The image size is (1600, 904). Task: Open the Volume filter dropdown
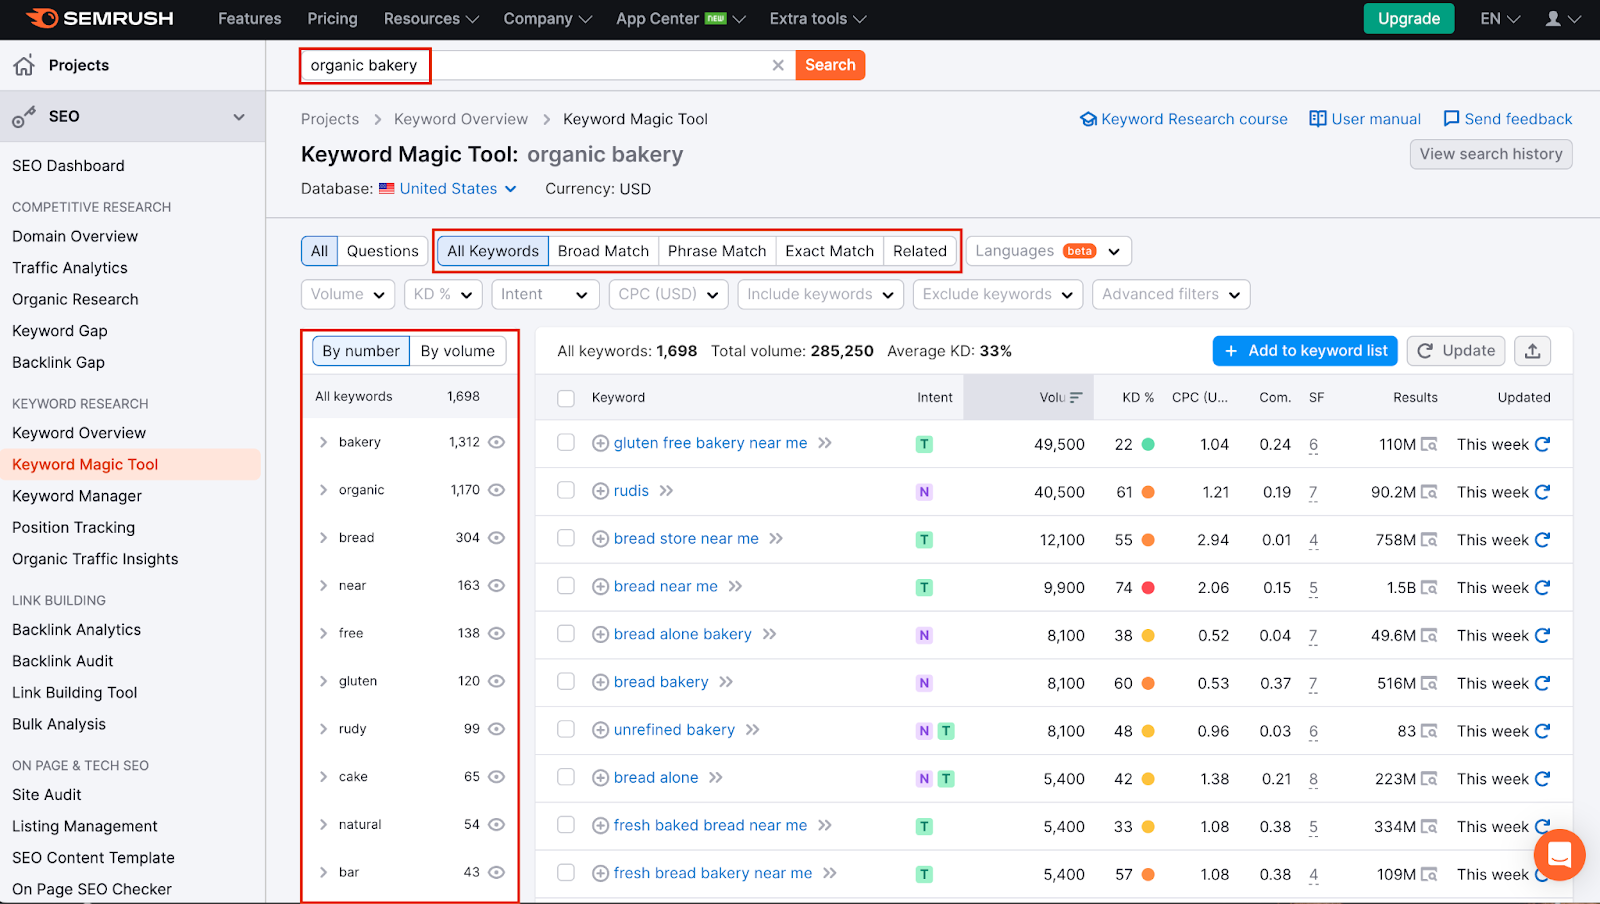click(348, 294)
